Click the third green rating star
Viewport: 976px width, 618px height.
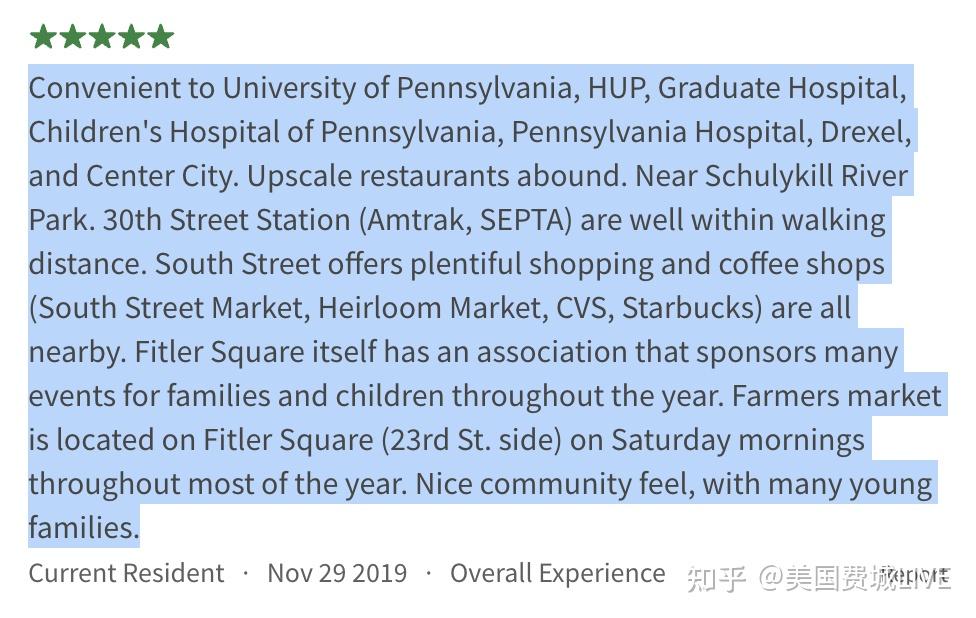[102, 36]
